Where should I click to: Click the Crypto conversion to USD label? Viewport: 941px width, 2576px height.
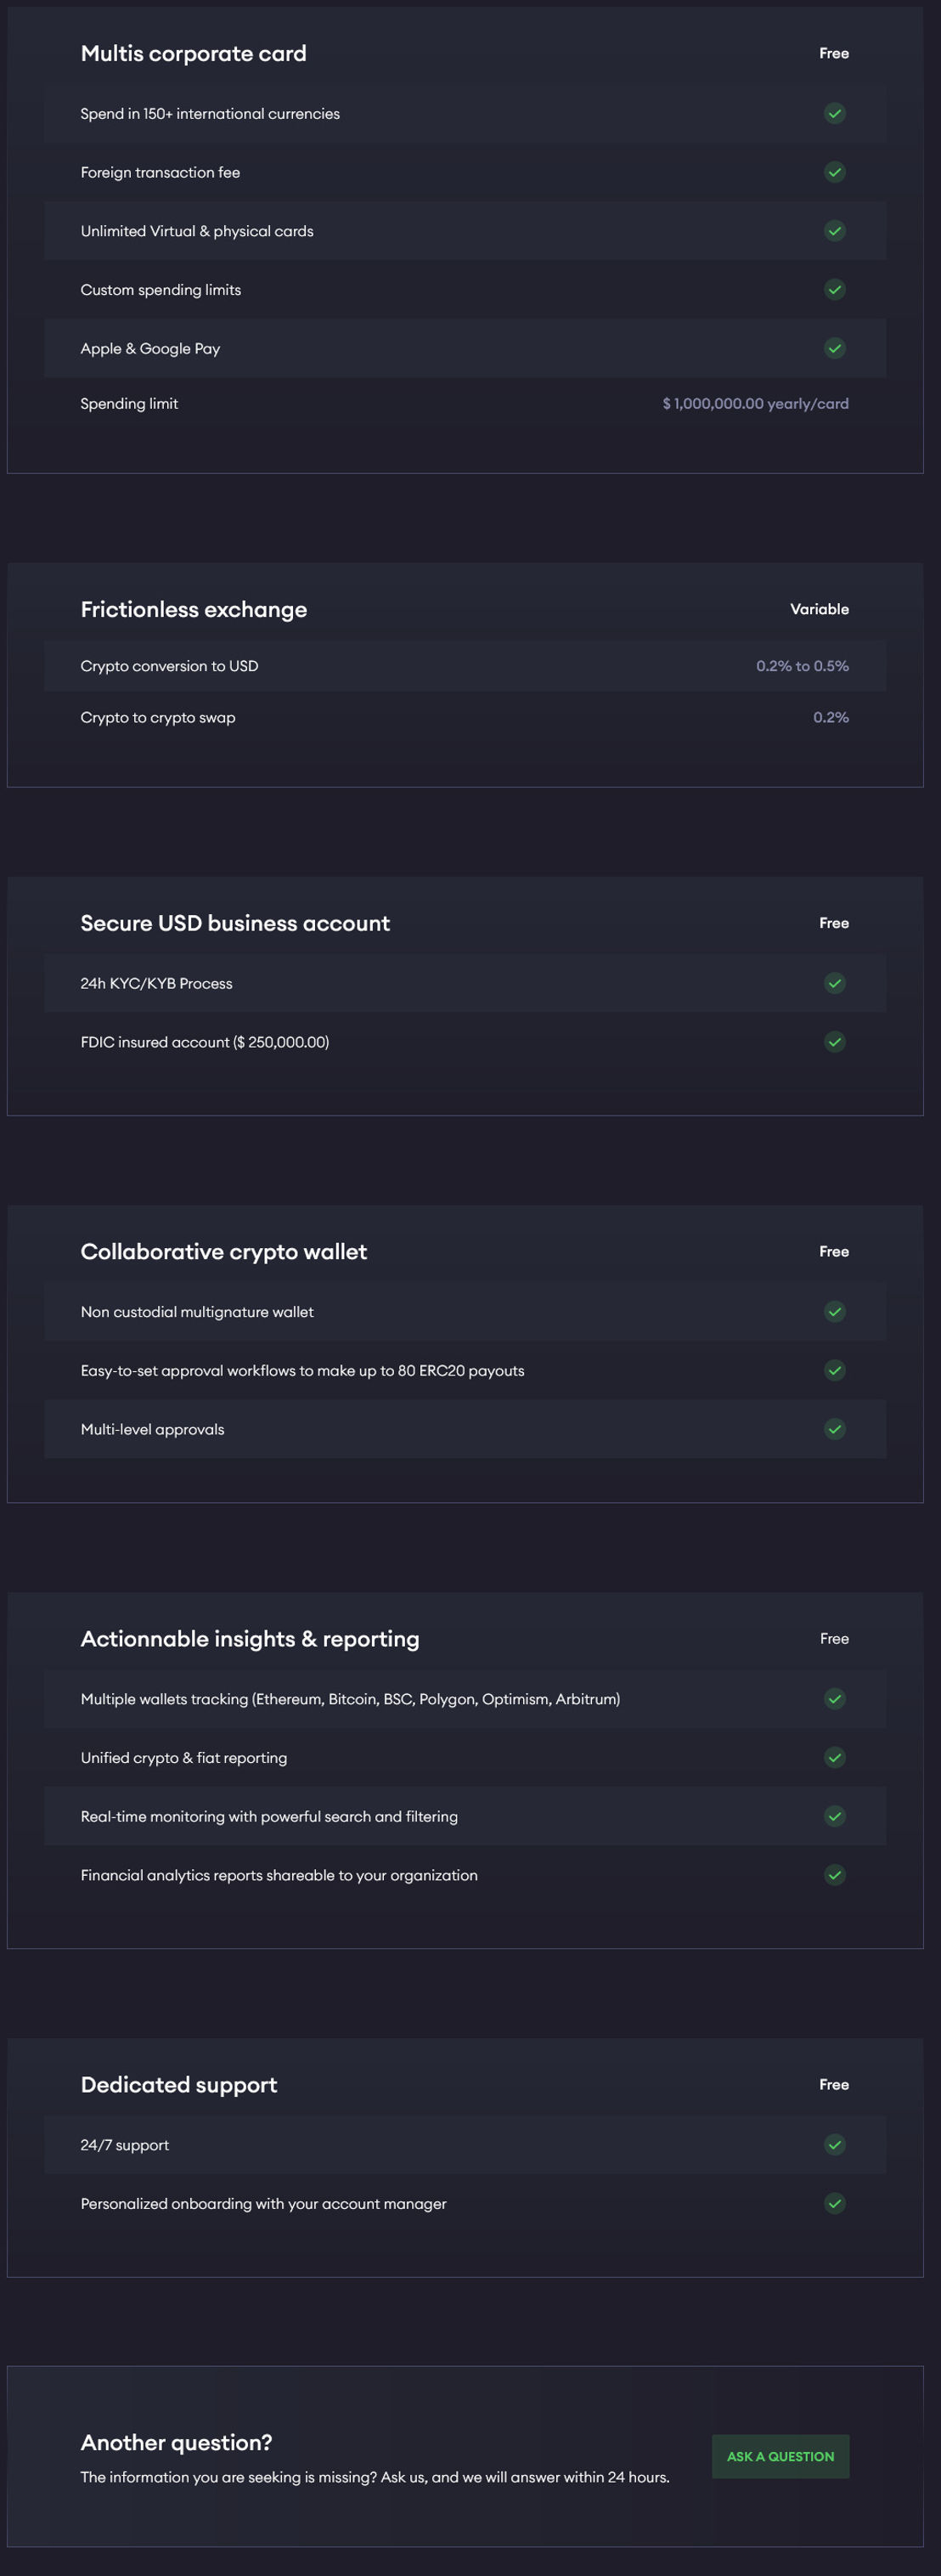(x=169, y=666)
